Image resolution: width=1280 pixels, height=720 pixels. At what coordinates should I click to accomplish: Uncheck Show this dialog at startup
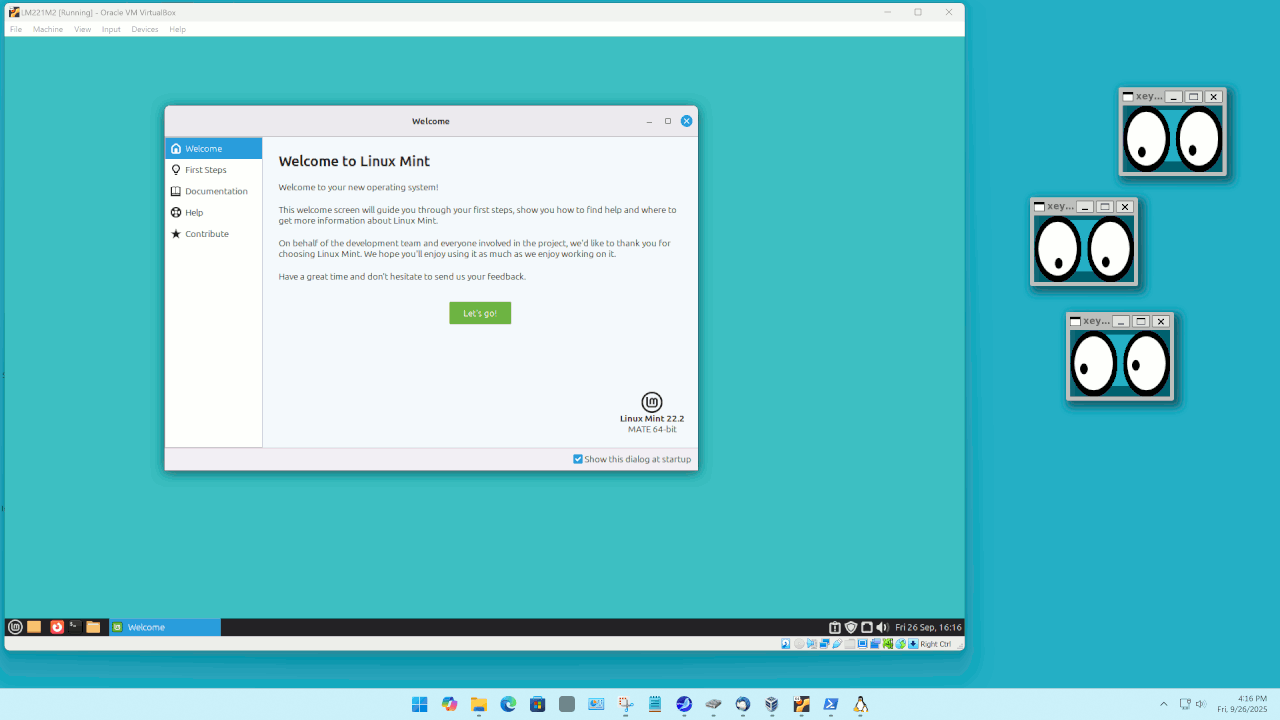click(578, 459)
